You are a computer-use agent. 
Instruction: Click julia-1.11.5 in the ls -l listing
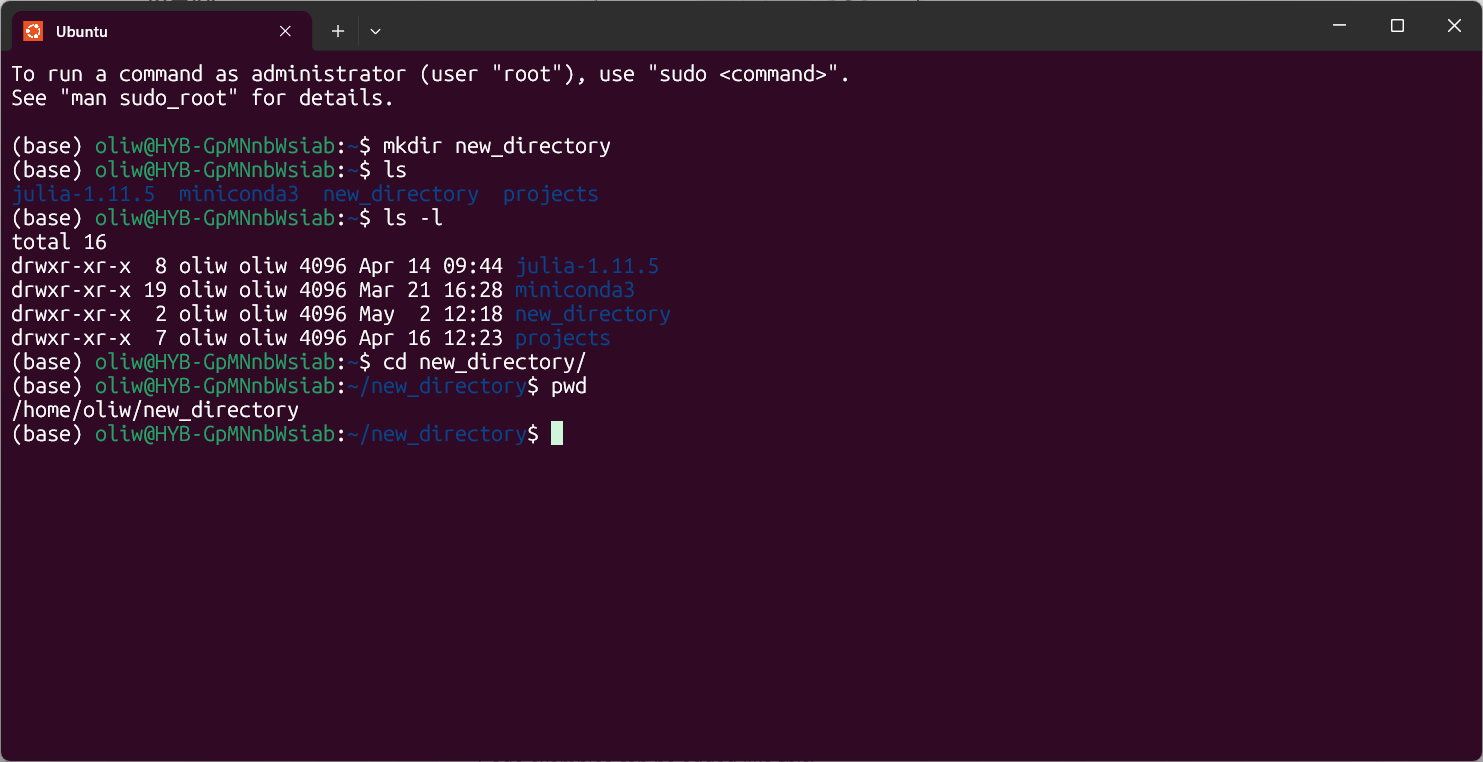point(586,266)
